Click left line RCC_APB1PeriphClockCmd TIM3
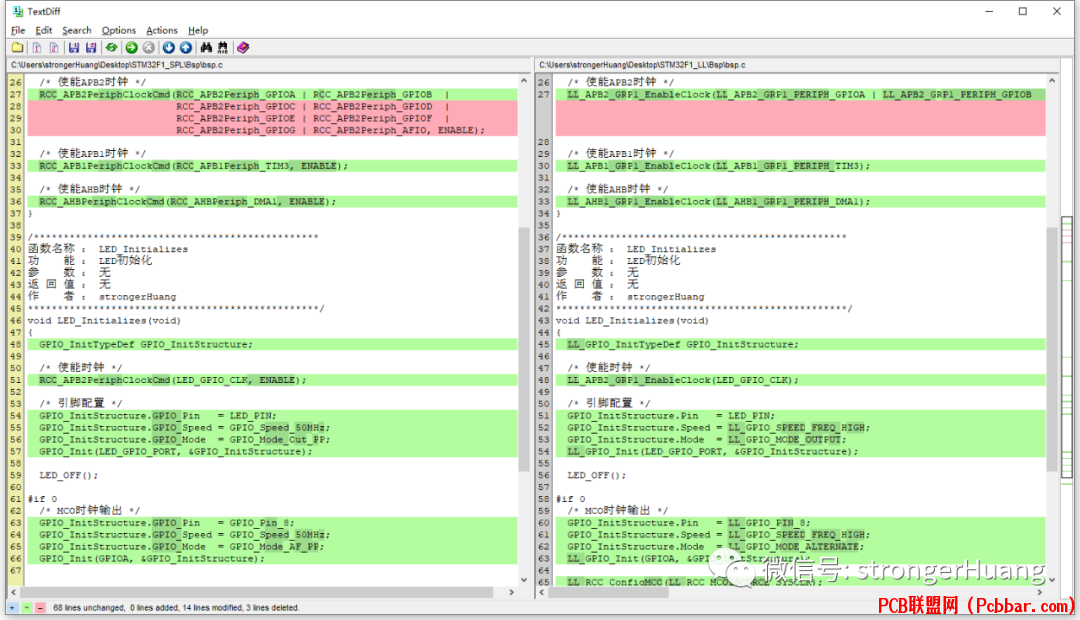Viewport: 1080px width, 620px height. point(272,166)
